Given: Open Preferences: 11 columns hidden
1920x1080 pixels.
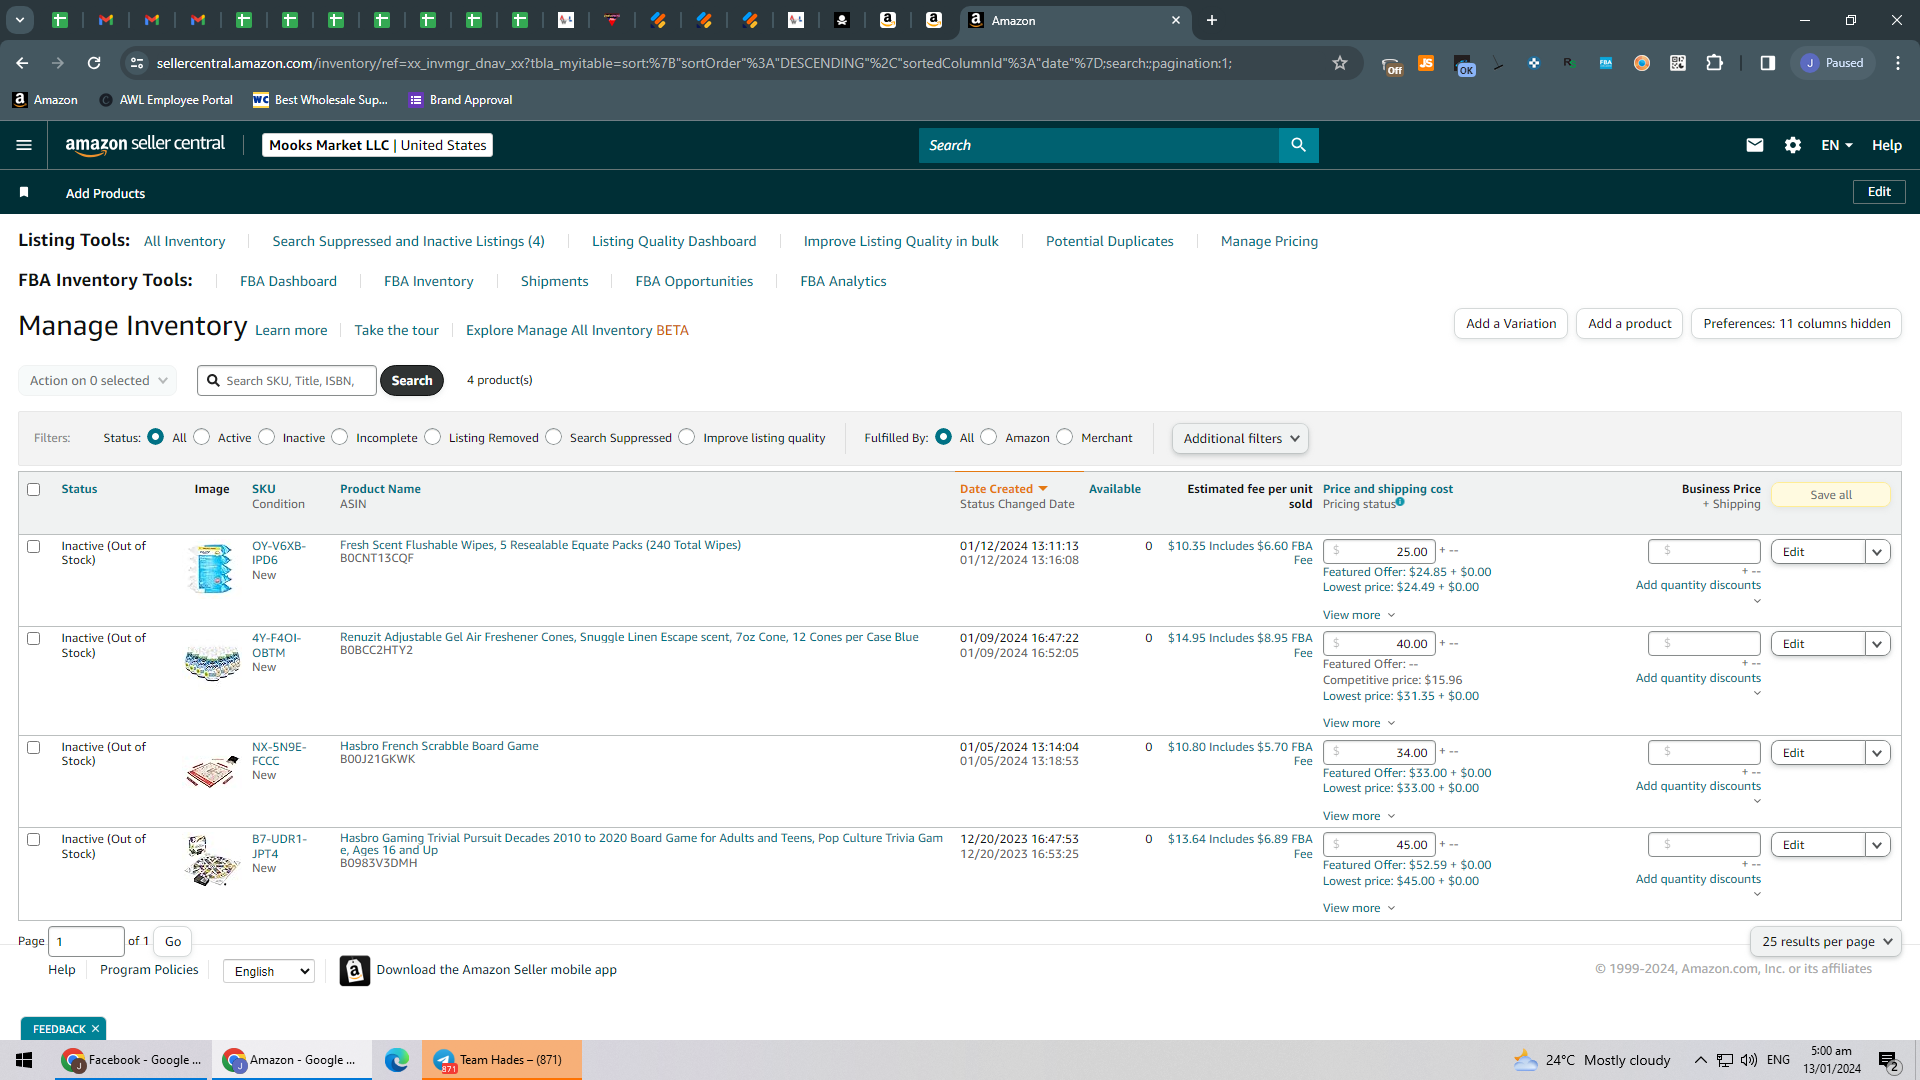Looking at the screenshot, I should click(x=1797, y=324).
